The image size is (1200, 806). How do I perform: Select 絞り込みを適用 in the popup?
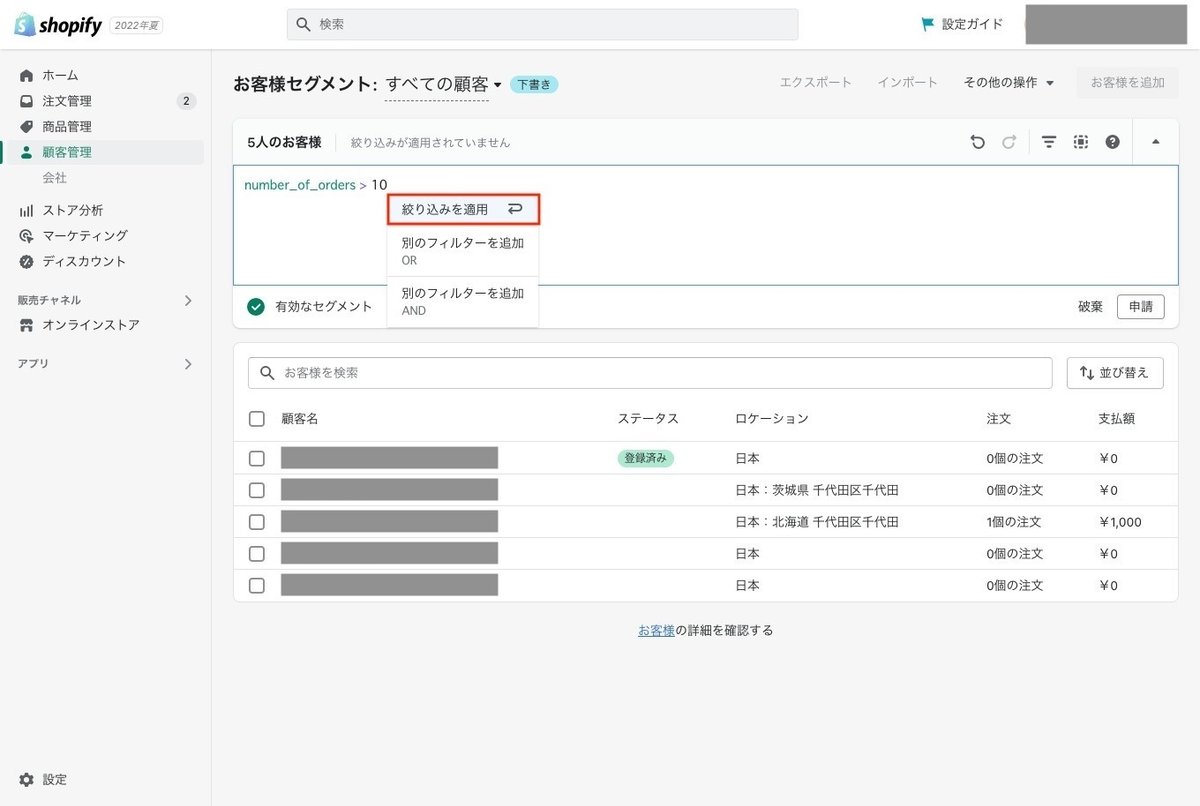click(463, 209)
